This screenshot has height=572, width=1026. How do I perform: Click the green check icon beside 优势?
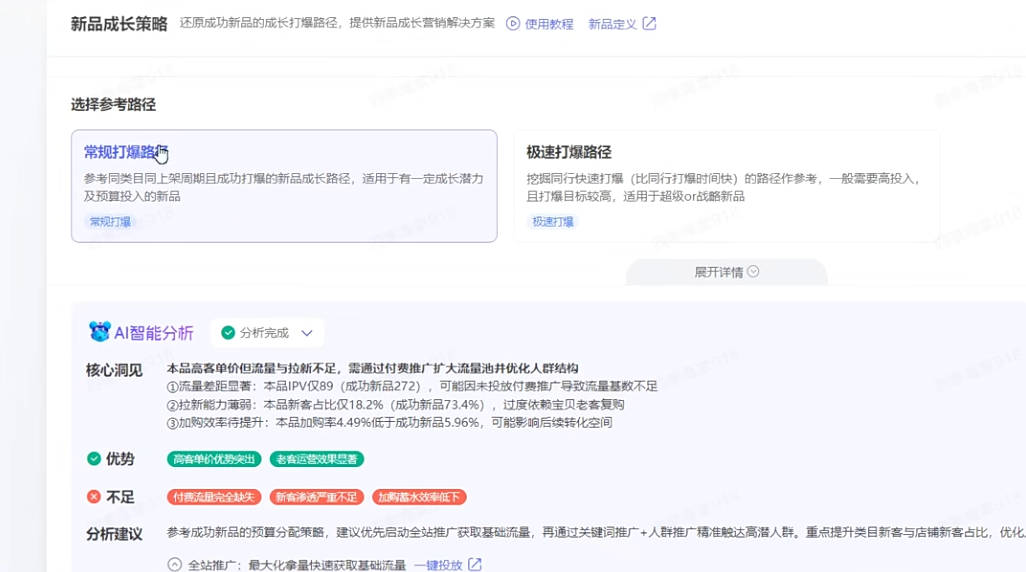pos(94,459)
